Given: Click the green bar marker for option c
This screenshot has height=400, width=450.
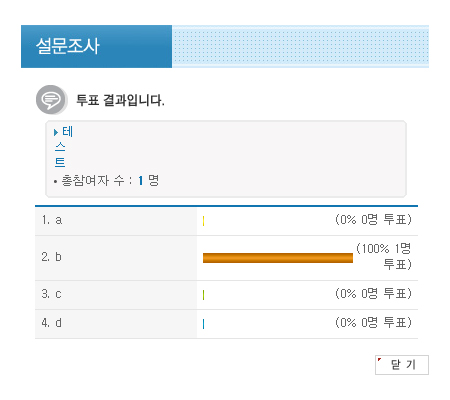Looking at the screenshot, I should (x=203, y=295).
